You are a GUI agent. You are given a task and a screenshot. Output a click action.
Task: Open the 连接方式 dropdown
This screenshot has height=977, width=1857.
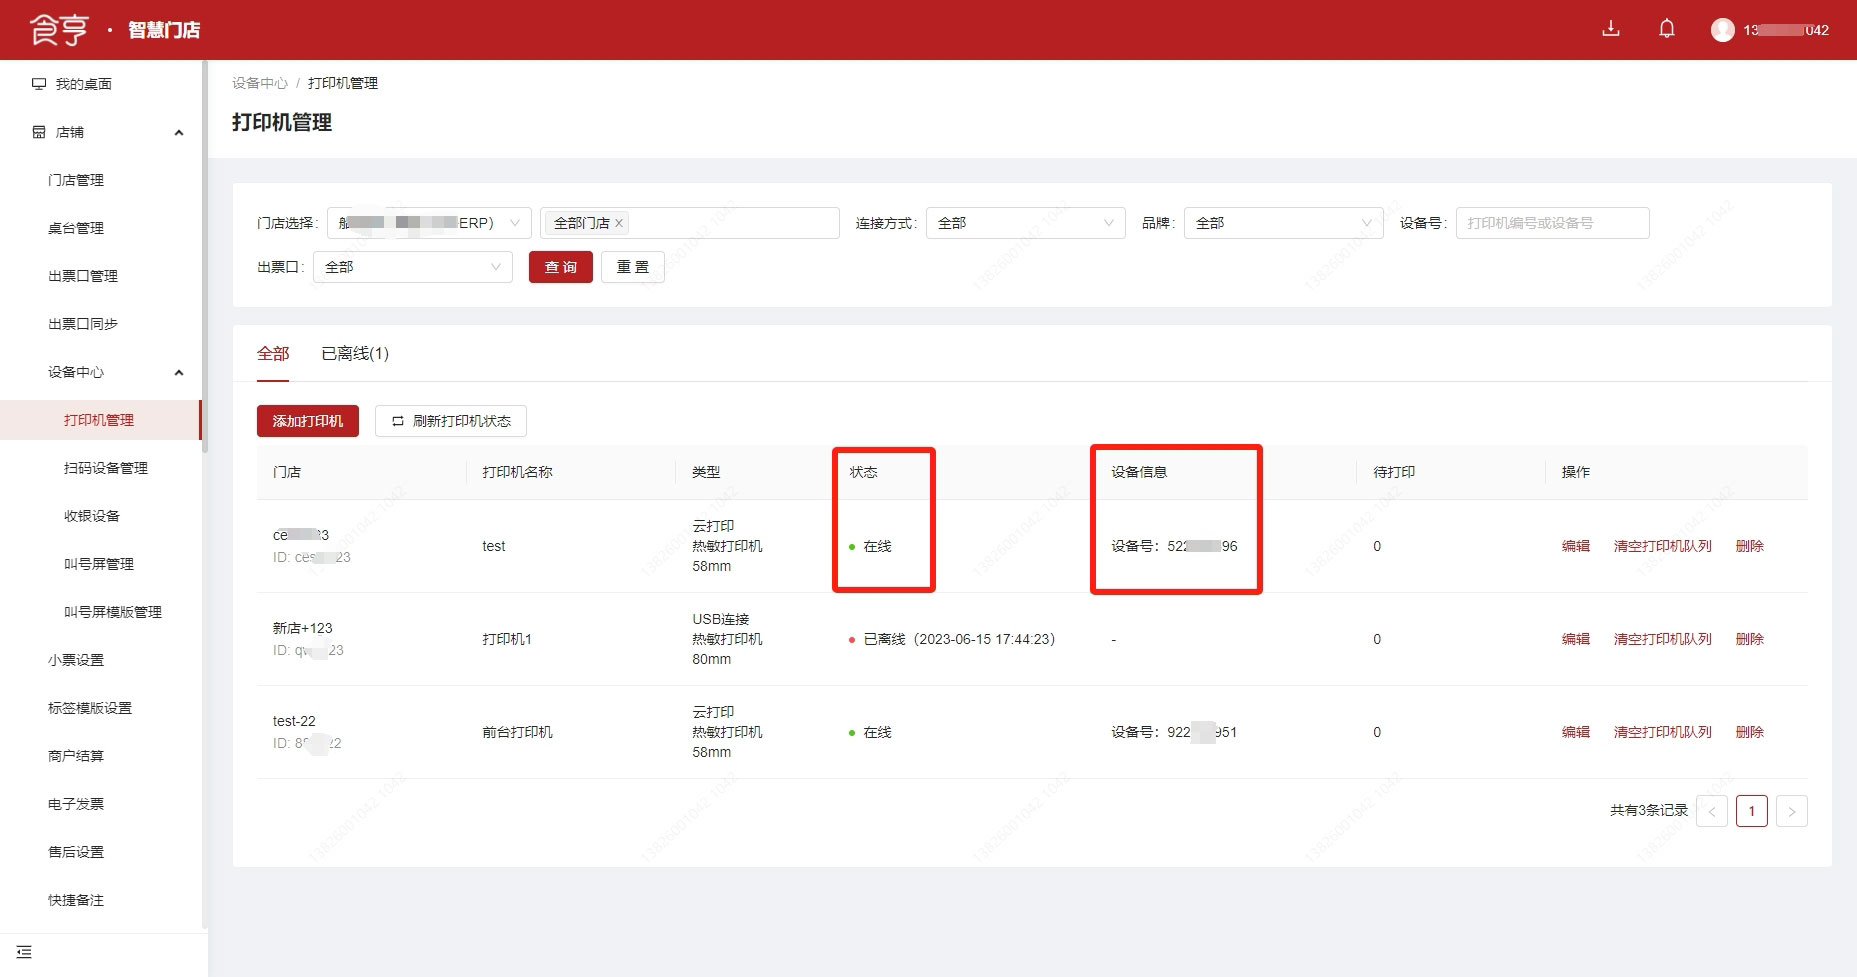pyautogui.click(x=1025, y=223)
